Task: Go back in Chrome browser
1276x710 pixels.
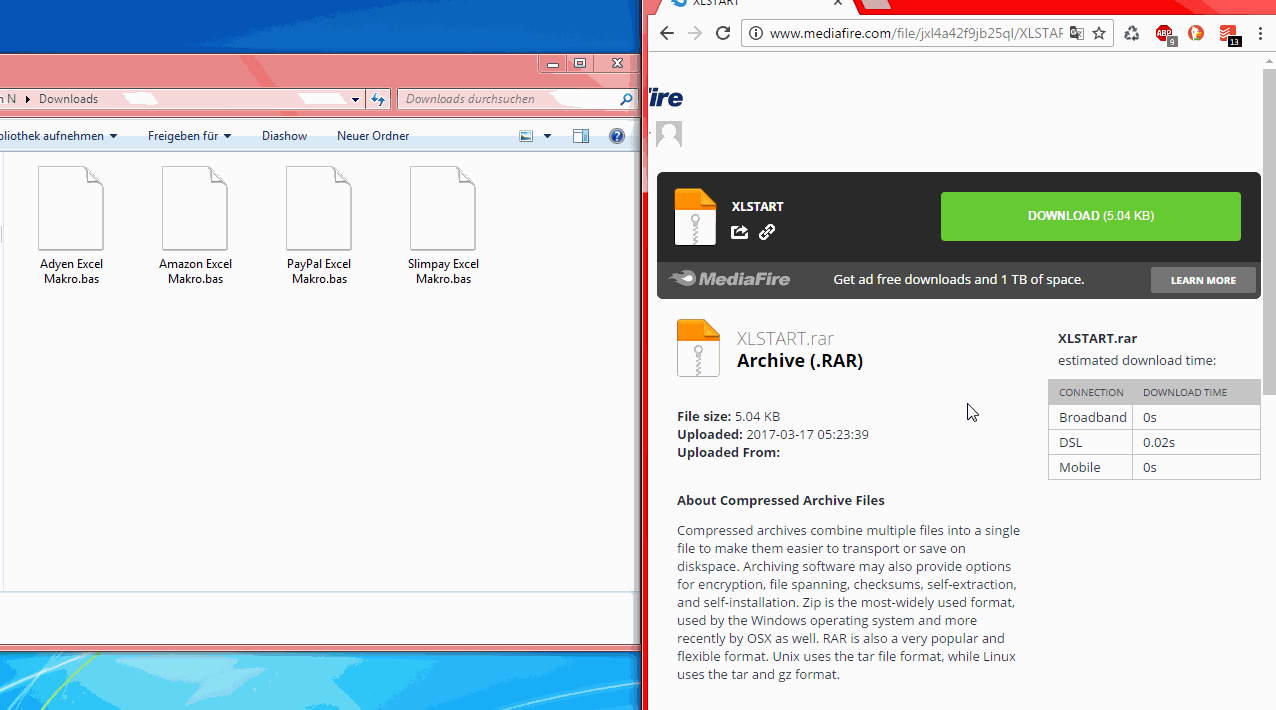Action: (x=667, y=33)
